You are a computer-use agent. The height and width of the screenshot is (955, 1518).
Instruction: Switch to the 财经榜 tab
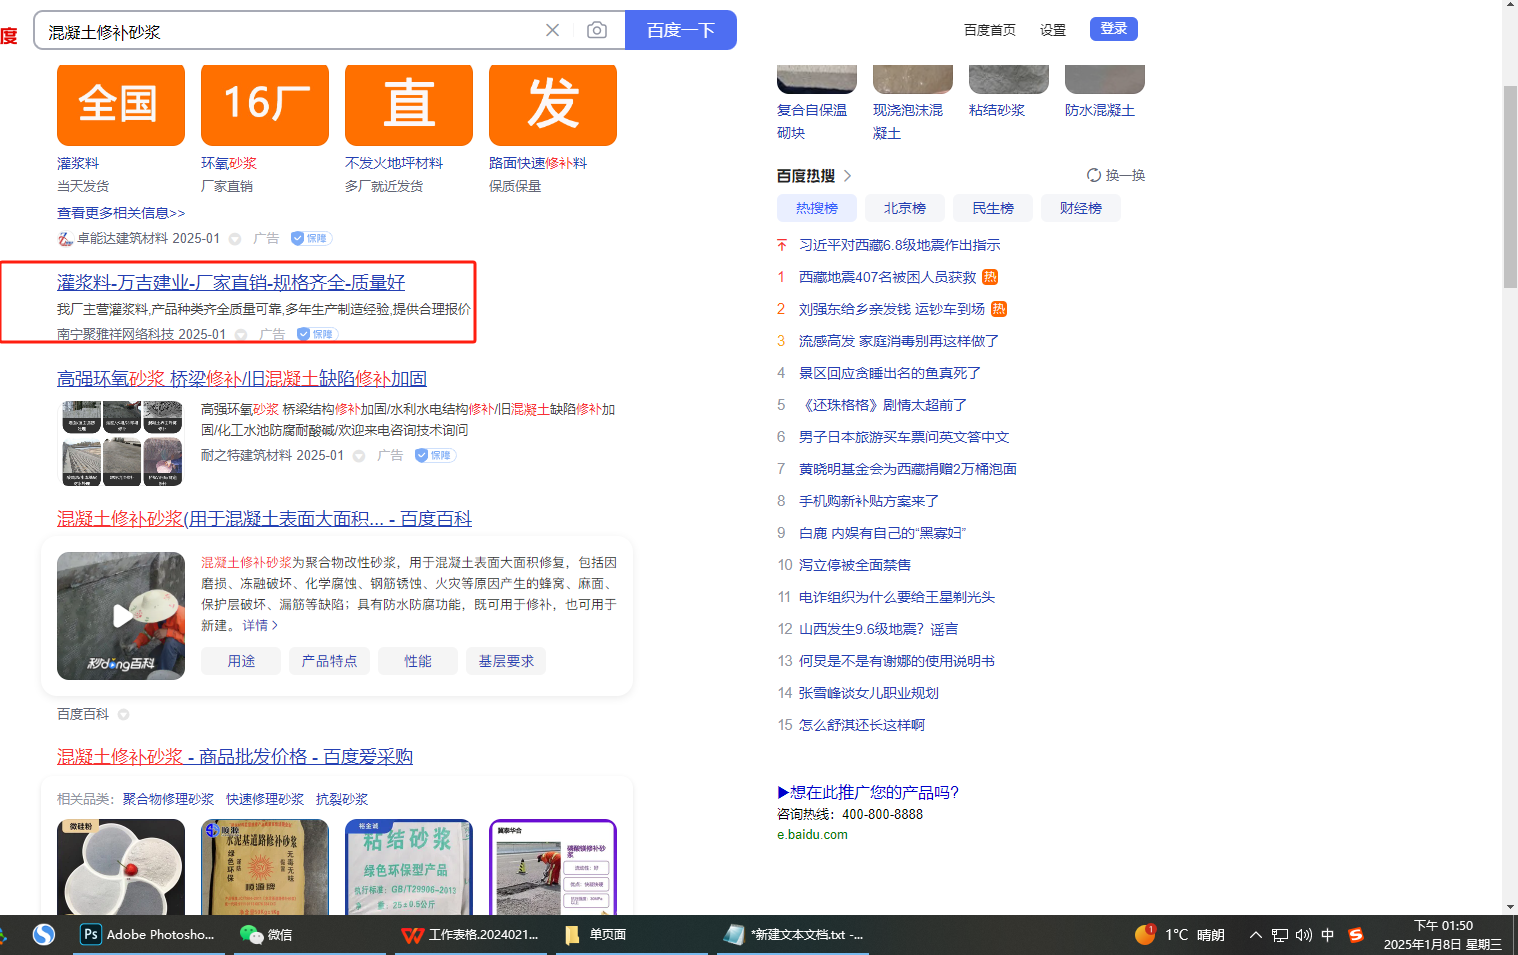click(x=1081, y=208)
